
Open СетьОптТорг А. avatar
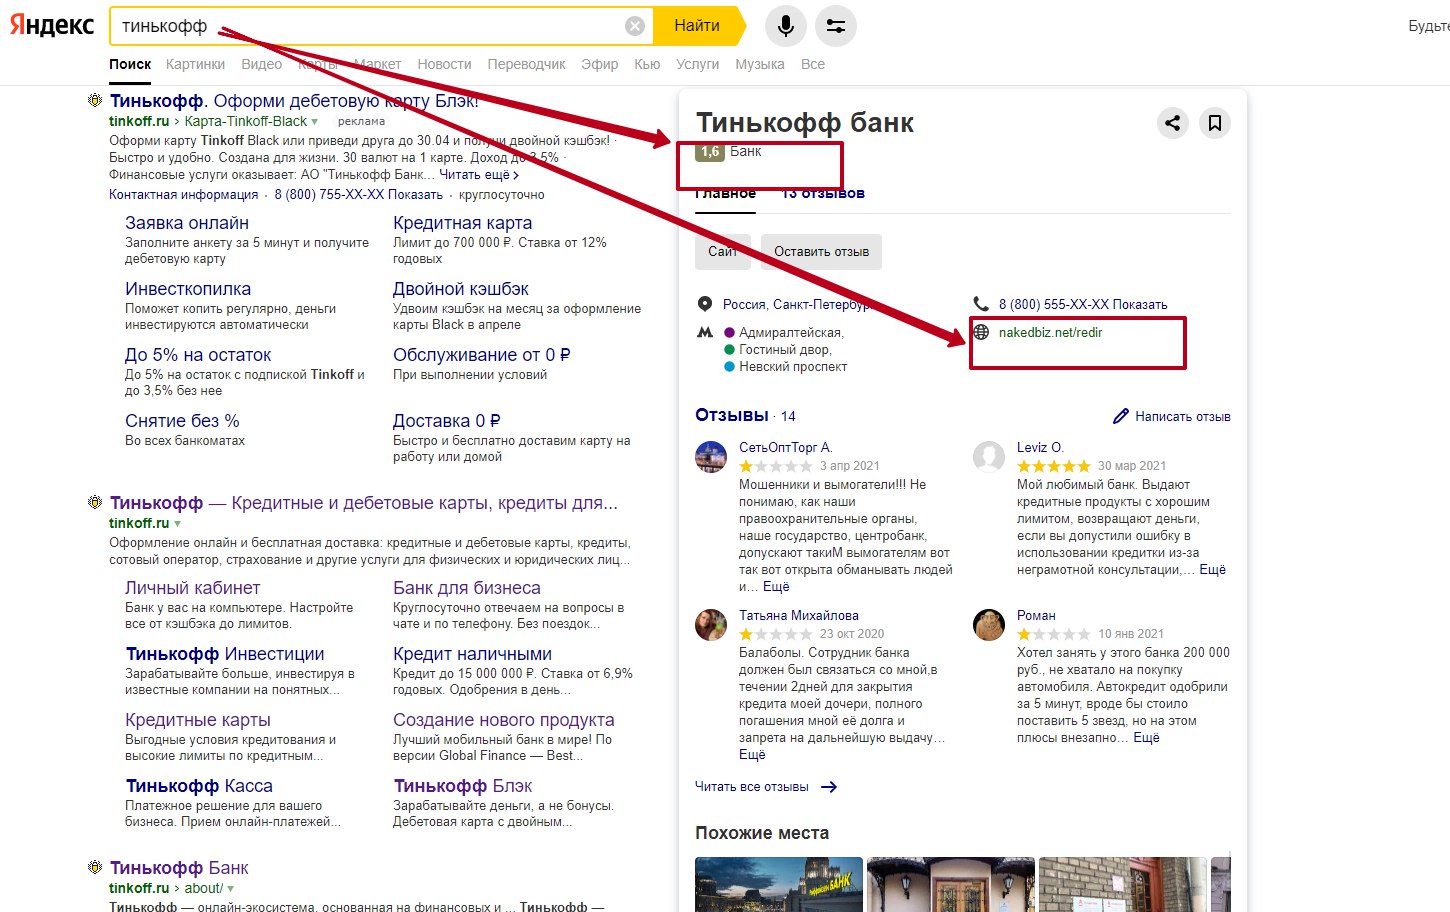coord(711,457)
